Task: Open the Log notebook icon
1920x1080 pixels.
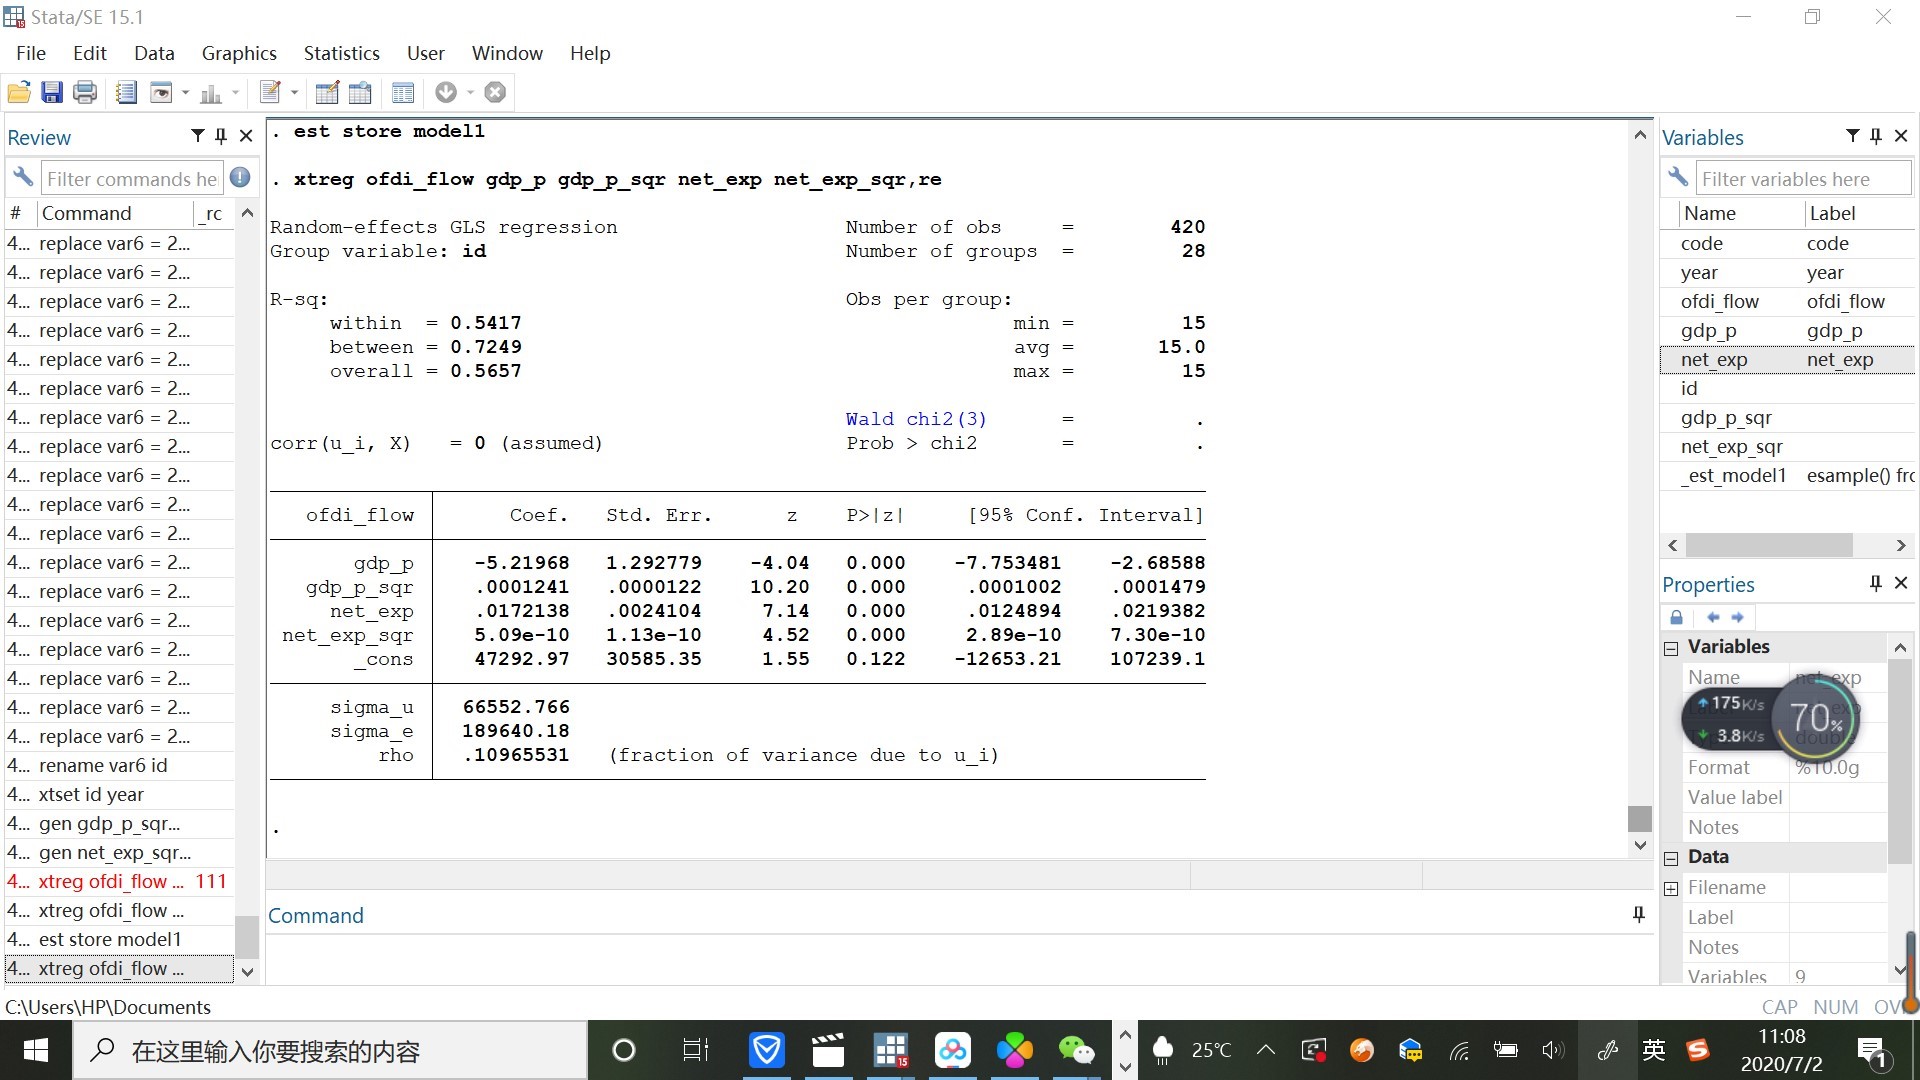Action: click(126, 93)
